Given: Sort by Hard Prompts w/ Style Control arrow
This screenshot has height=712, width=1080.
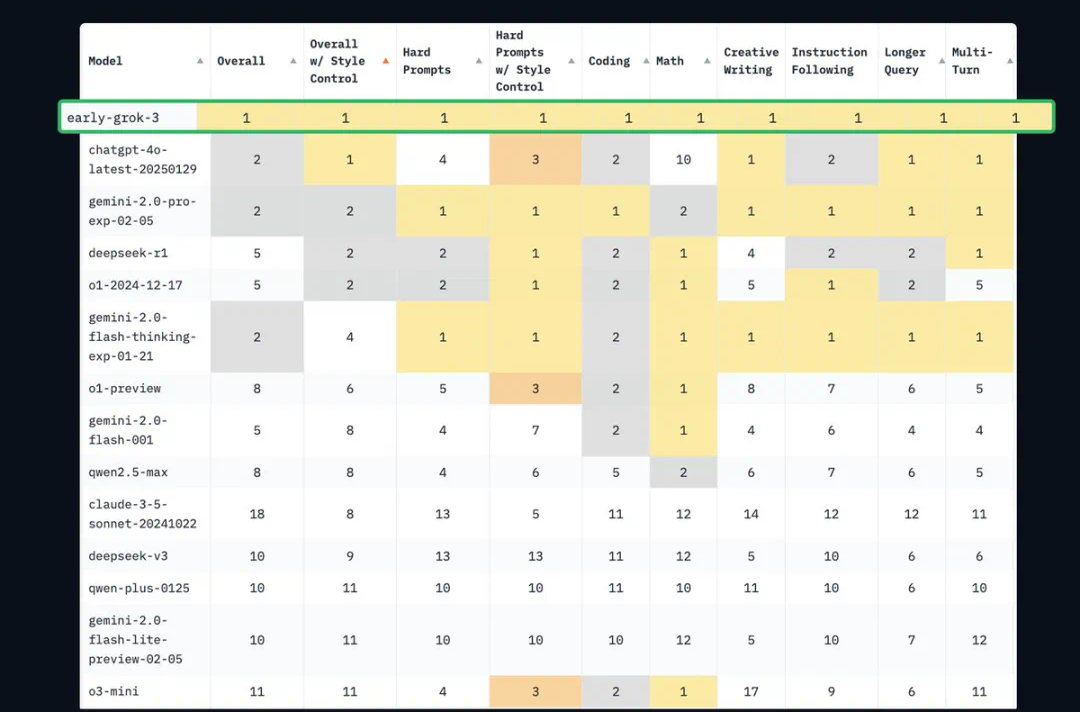Looking at the screenshot, I should (573, 61).
